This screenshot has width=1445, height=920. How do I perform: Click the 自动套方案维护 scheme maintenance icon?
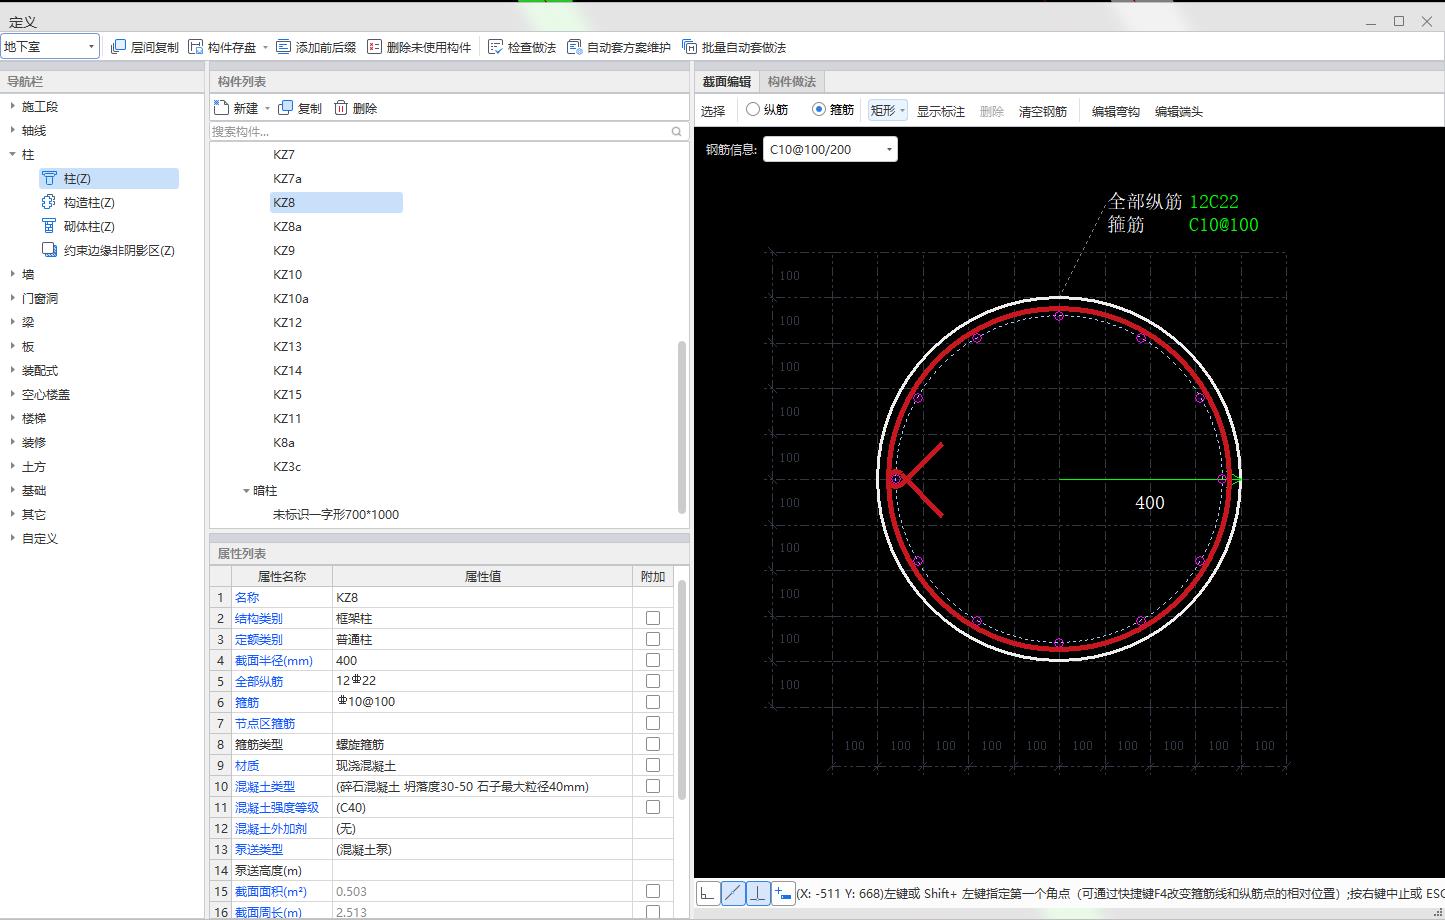coord(574,47)
